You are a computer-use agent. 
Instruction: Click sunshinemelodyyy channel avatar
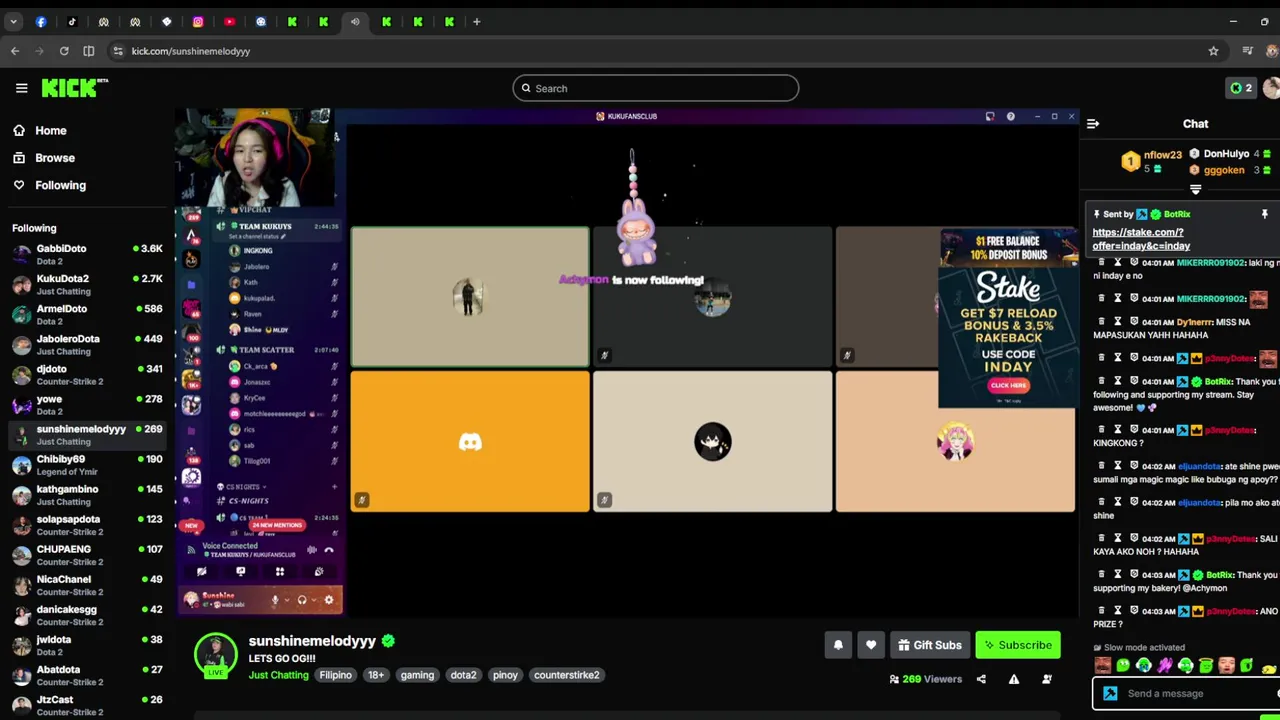pyautogui.click(x=215, y=654)
